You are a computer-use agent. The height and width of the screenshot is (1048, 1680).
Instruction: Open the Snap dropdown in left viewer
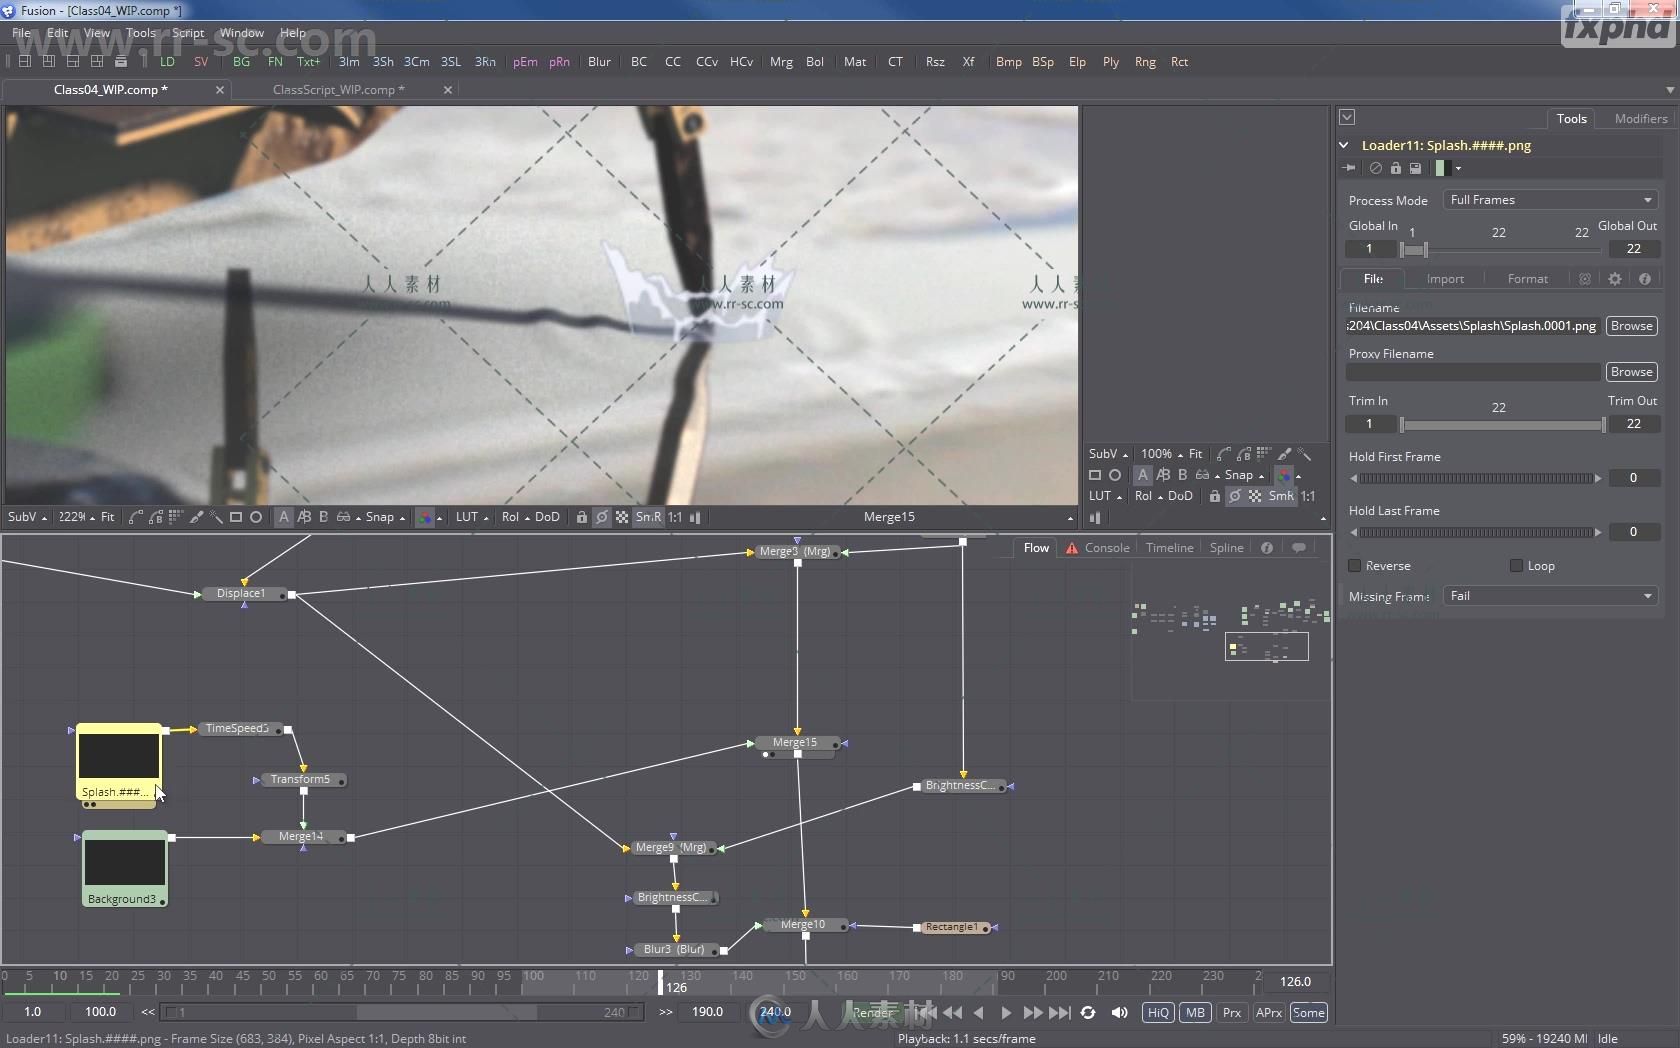[x=385, y=517]
